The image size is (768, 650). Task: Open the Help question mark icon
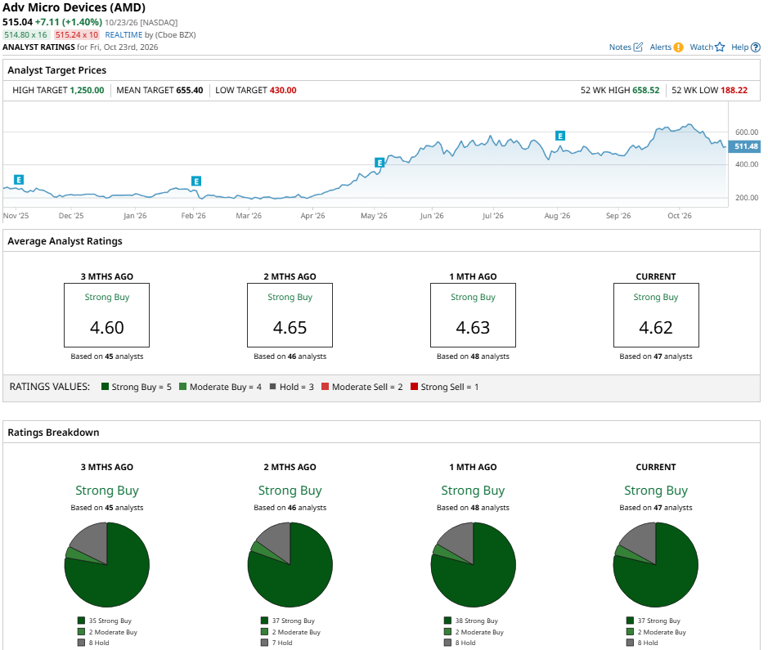point(756,48)
